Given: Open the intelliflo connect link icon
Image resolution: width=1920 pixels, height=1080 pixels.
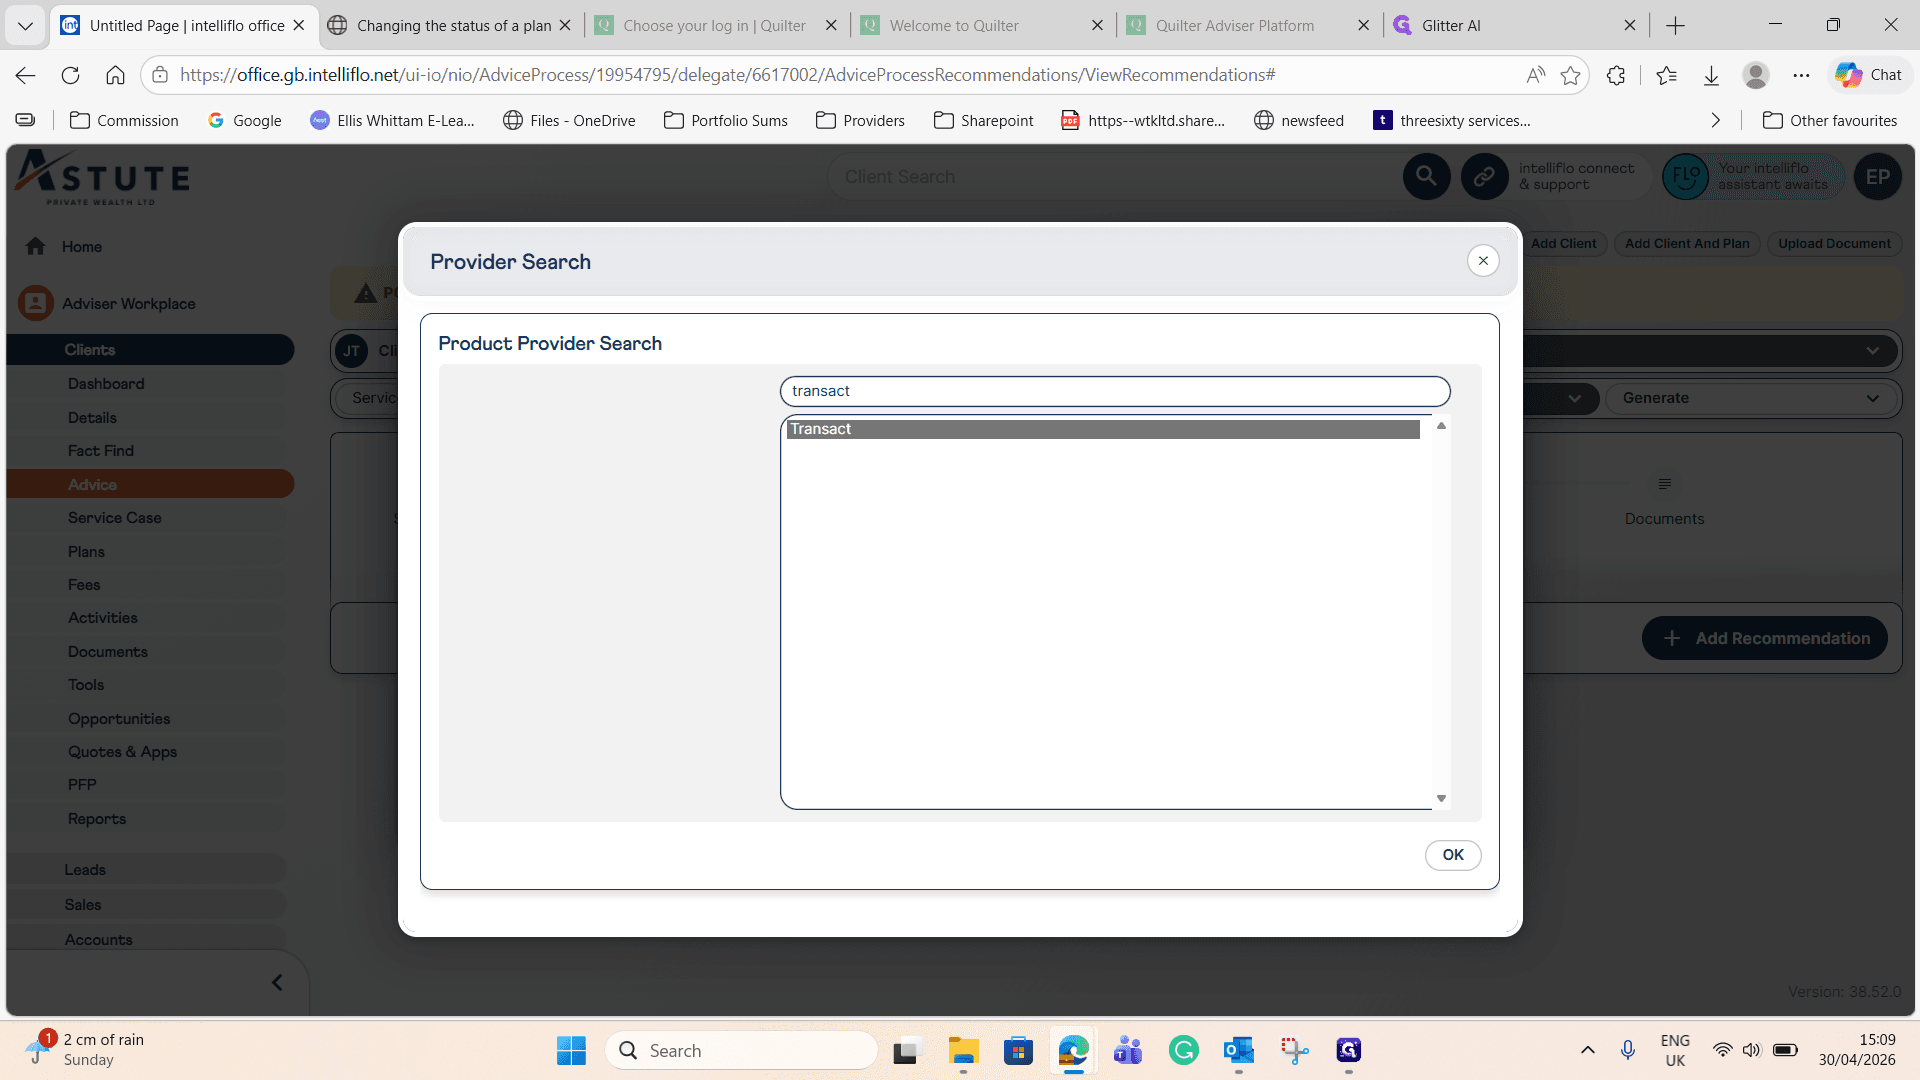Looking at the screenshot, I should click(1484, 177).
